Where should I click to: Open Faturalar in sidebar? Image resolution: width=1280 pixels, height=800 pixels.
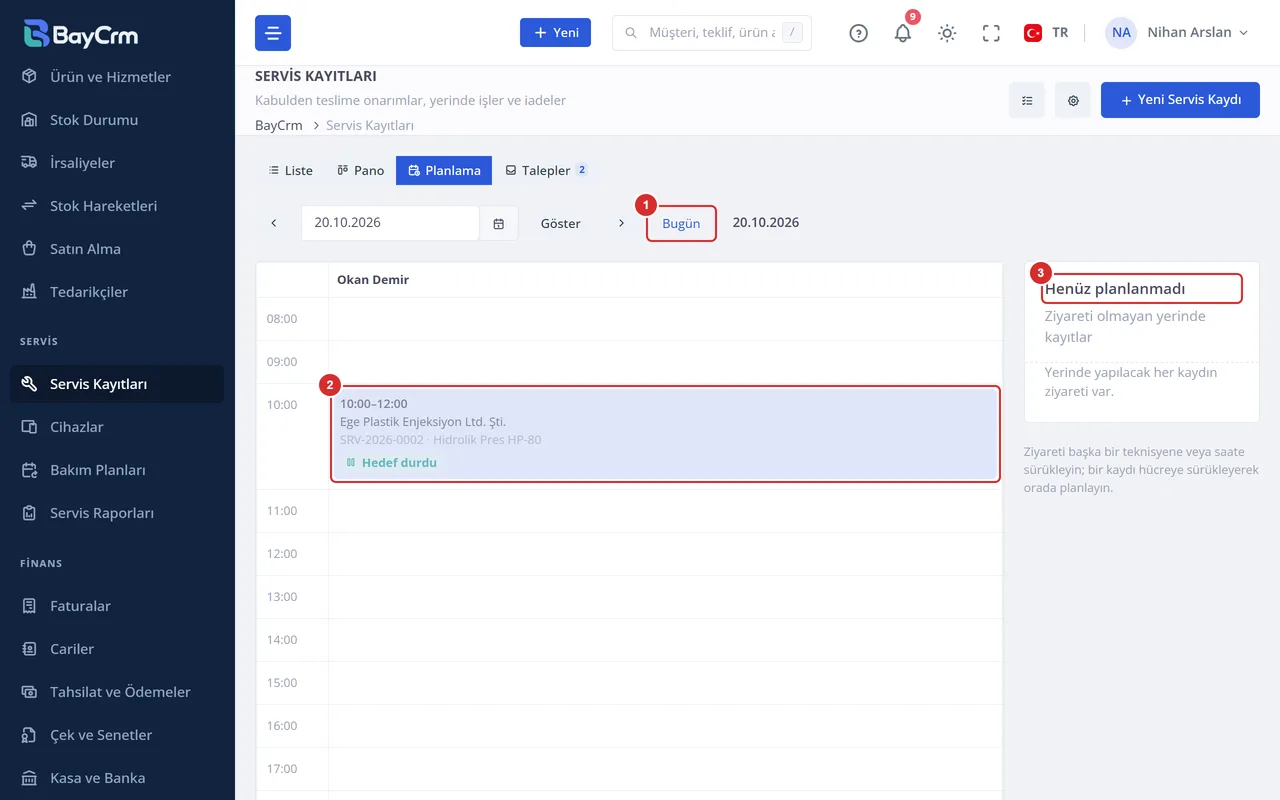click(117, 606)
